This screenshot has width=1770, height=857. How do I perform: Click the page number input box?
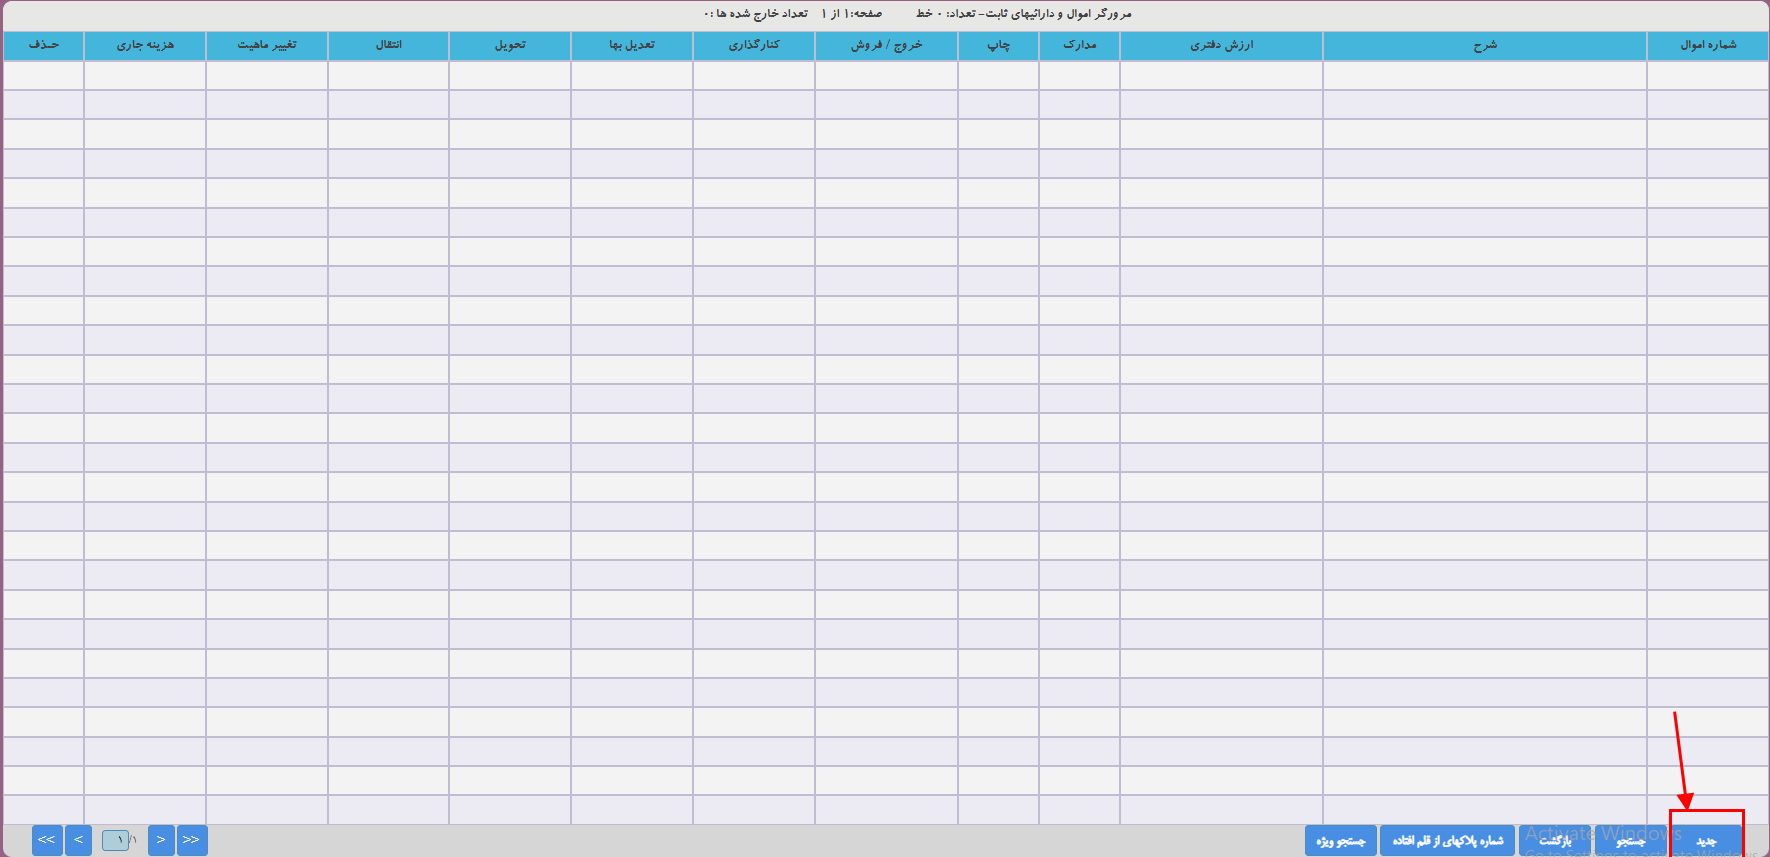pos(115,840)
